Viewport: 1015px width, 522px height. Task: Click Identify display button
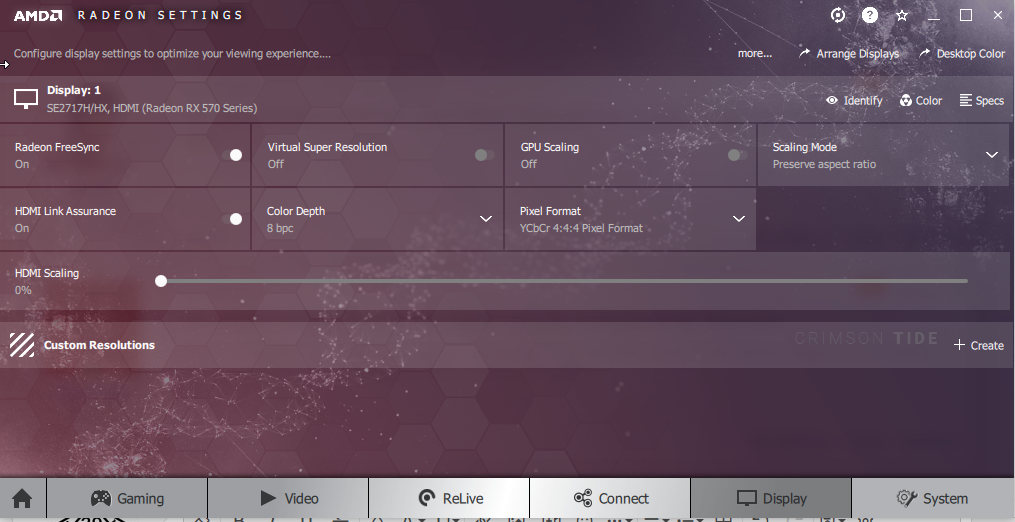point(854,100)
